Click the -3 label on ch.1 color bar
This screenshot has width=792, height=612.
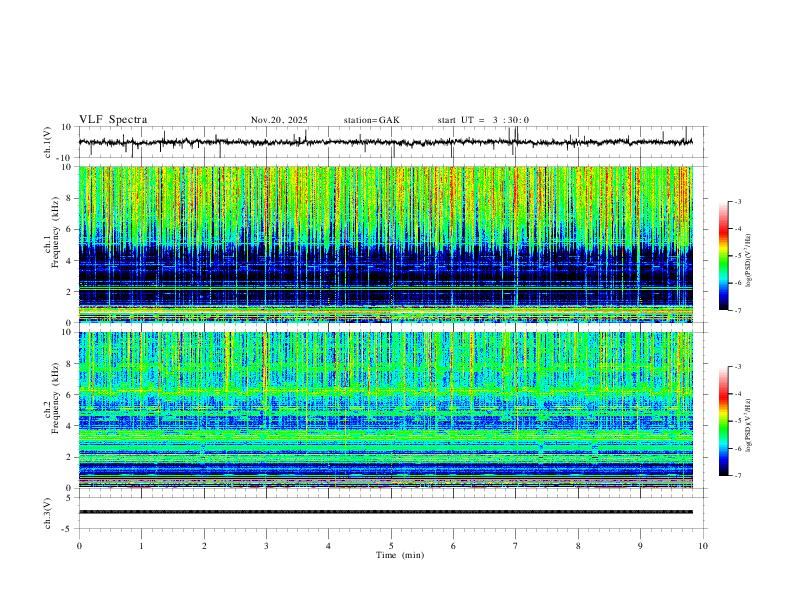click(x=737, y=201)
